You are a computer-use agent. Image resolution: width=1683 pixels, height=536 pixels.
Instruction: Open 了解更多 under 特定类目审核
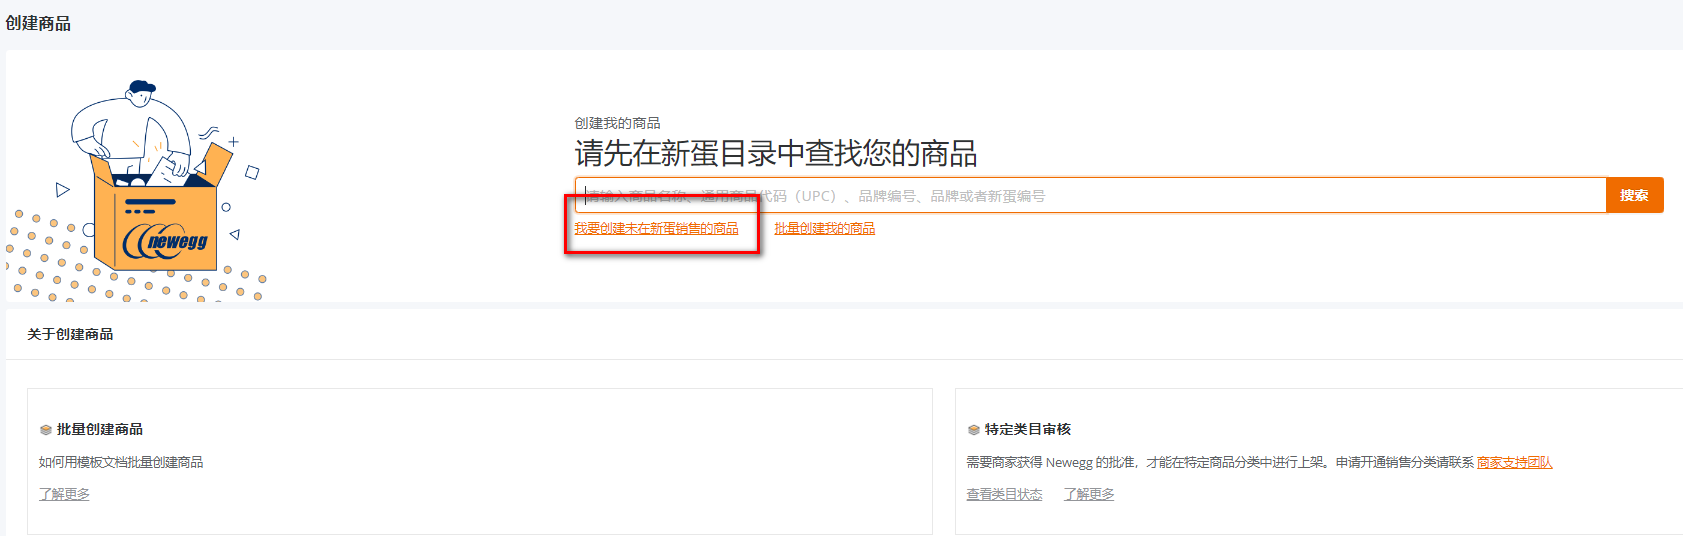tap(1089, 494)
